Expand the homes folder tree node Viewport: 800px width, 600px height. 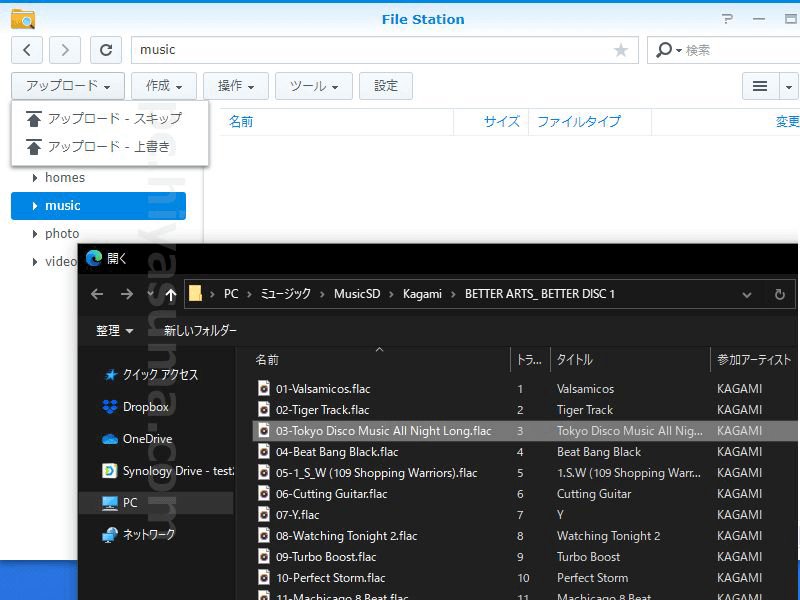[x=35, y=178]
